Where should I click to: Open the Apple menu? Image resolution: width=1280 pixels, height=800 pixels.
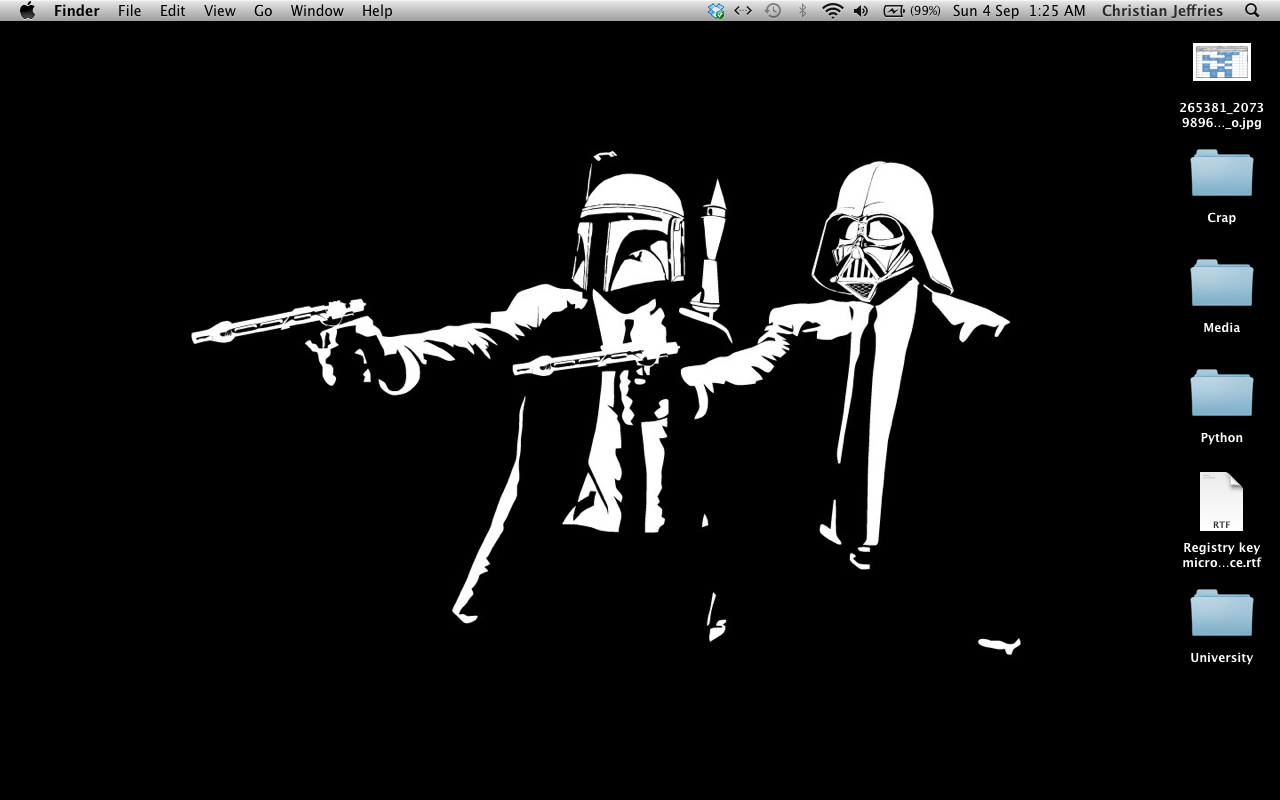27,11
